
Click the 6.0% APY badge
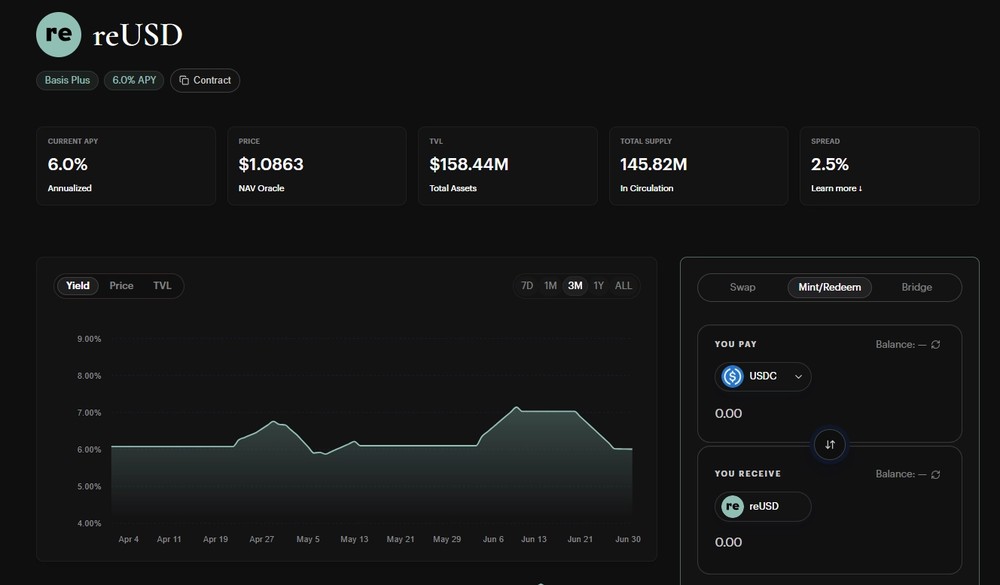(134, 80)
